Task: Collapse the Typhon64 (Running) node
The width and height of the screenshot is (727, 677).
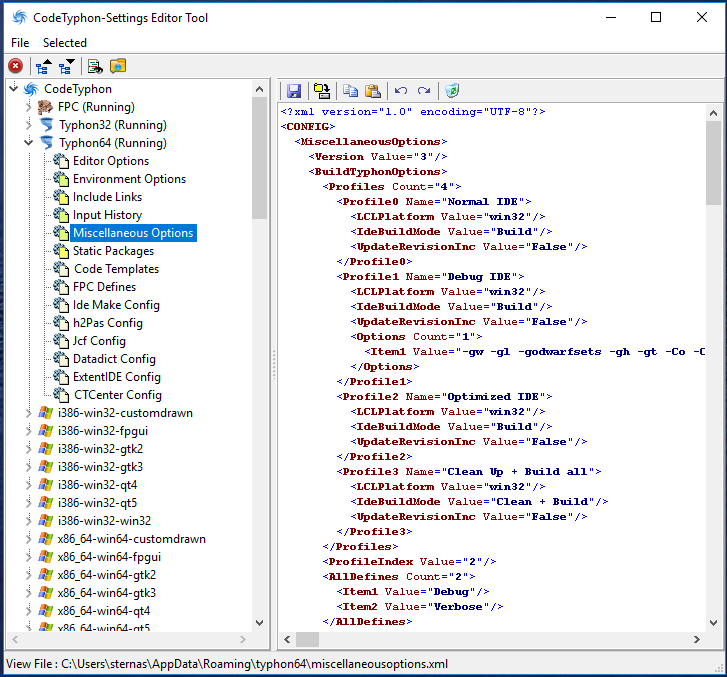Action: pos(29,142)
